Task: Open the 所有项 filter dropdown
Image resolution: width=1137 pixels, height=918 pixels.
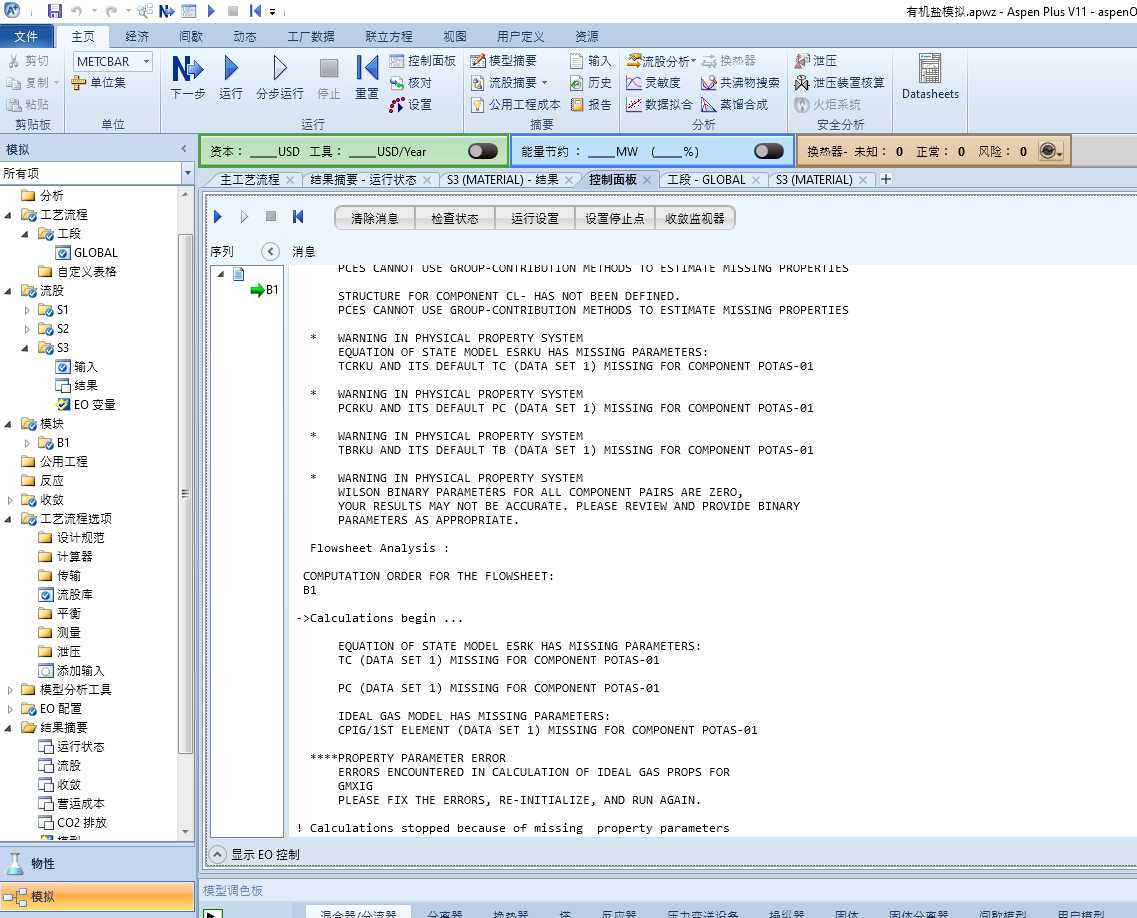Action: pyautogui.click(x=187, y=173)
